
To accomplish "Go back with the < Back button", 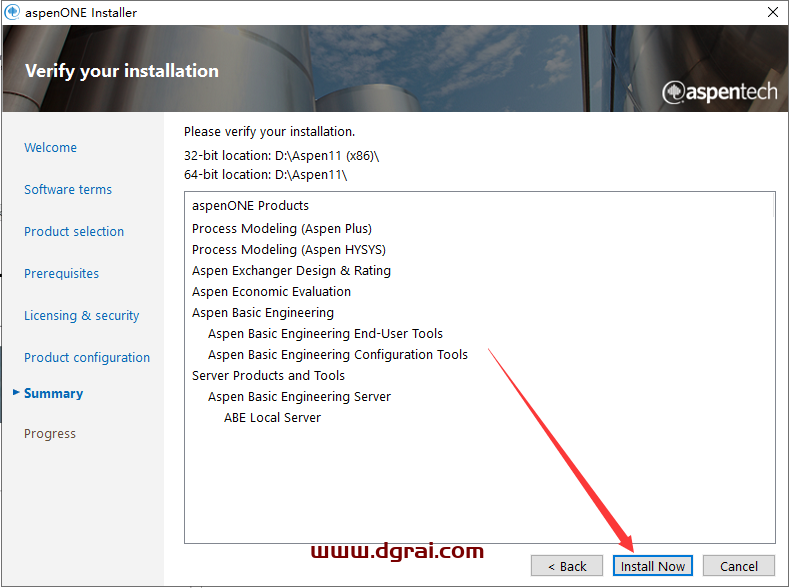I will [x=567, y=566].
